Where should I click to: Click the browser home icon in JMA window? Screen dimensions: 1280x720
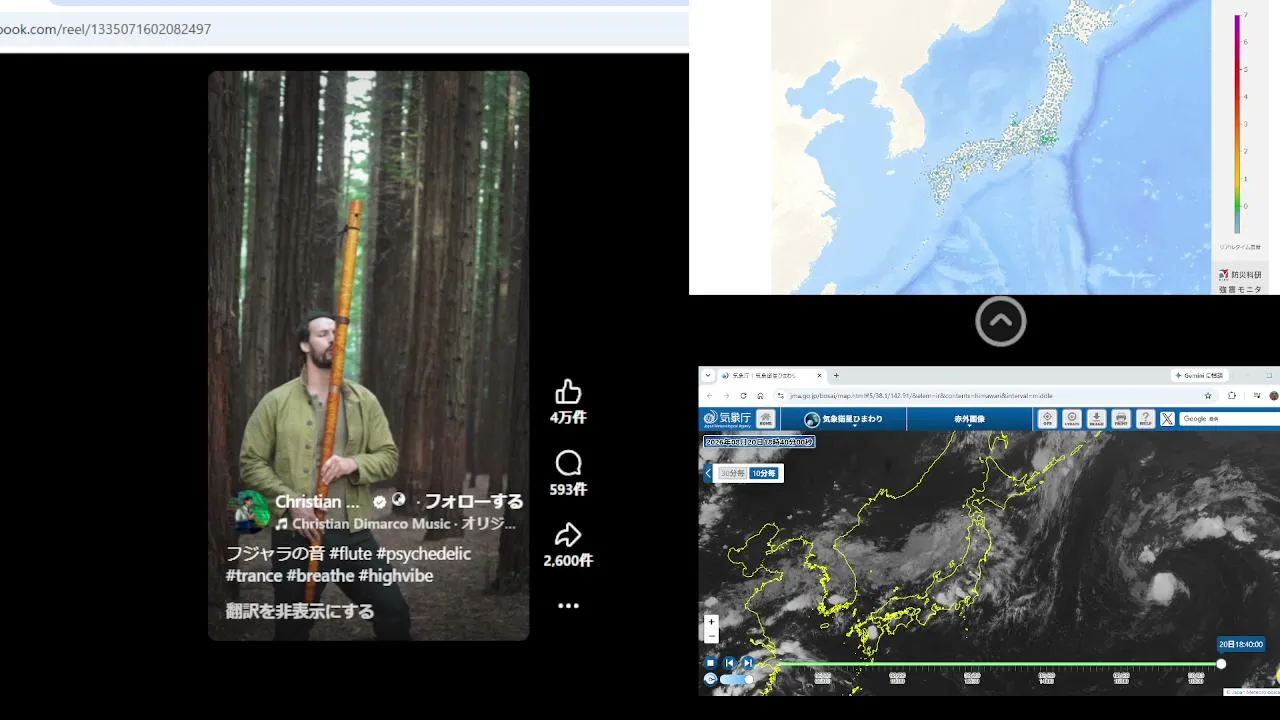[760, 396]
